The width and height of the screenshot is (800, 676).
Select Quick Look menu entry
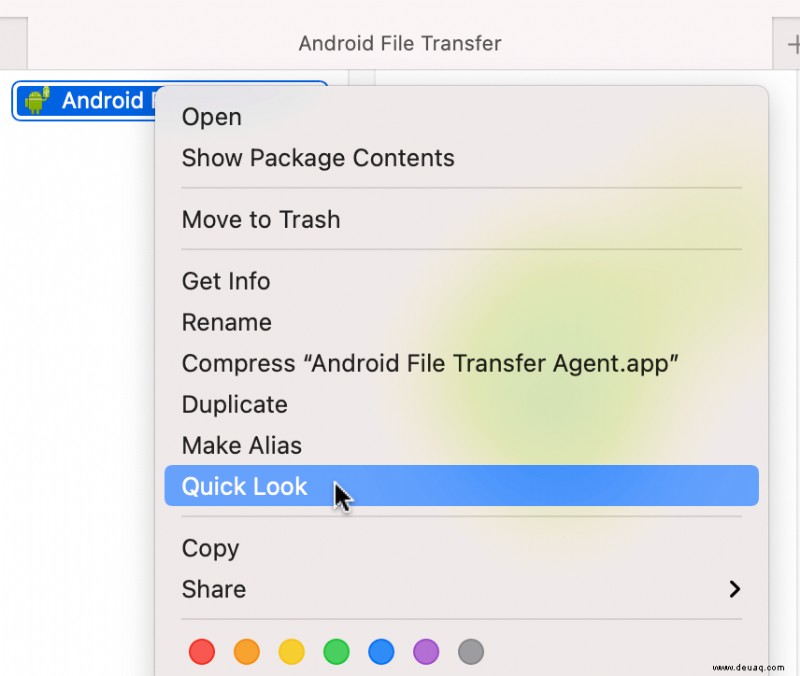[461, 486]
